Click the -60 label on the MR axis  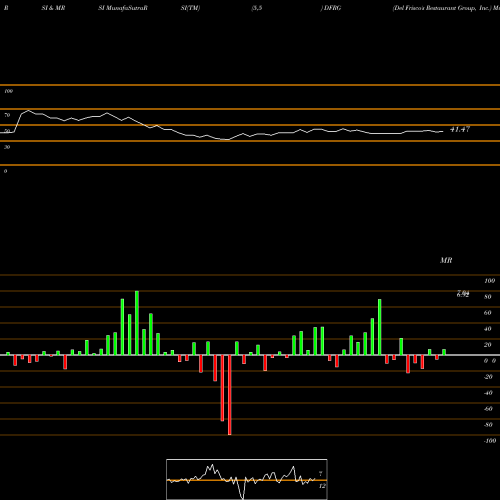point(488,409)
